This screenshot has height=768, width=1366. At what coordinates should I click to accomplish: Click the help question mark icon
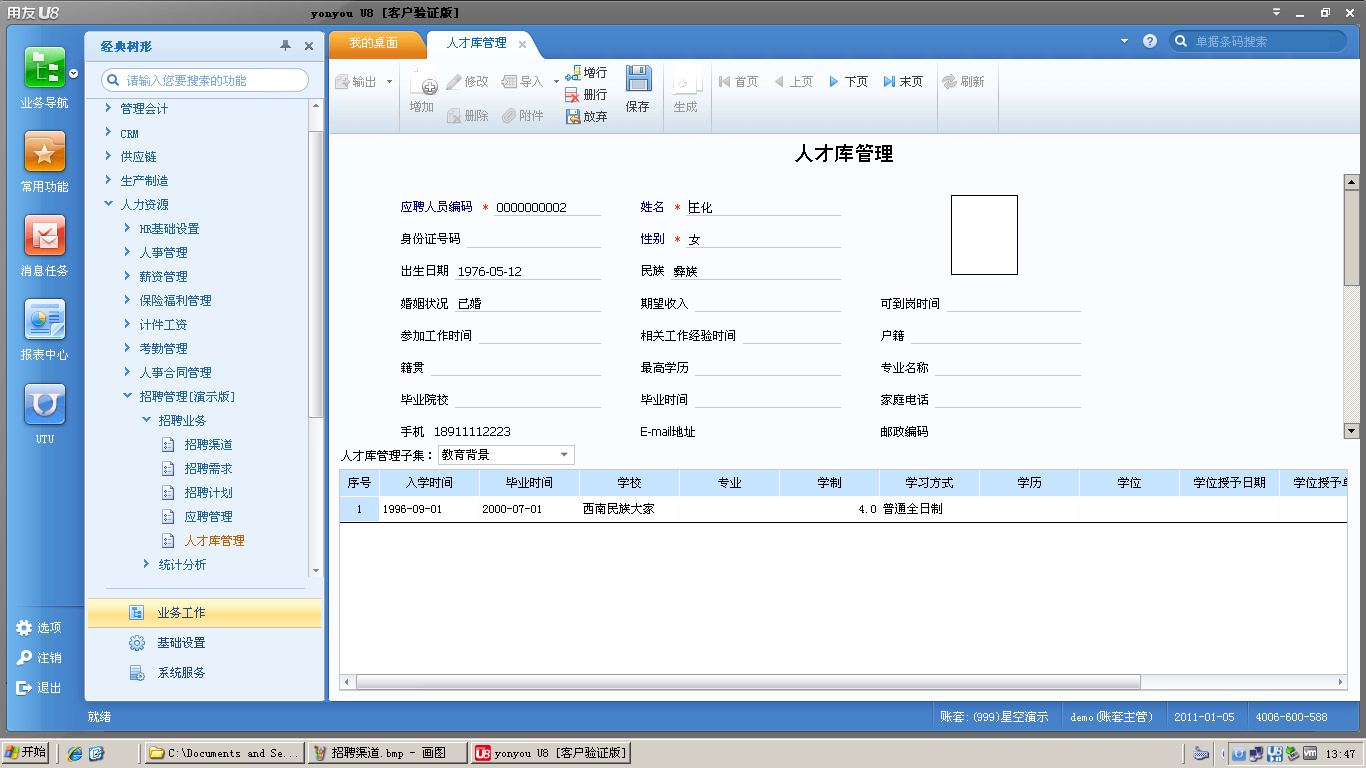(1150, 41)
